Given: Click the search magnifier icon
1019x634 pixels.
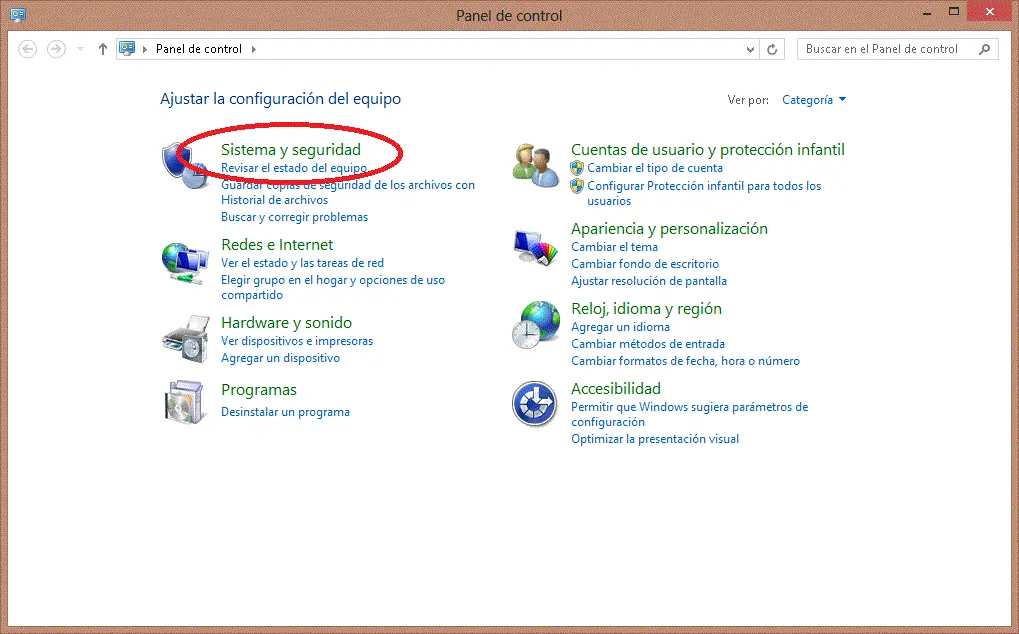Looking at the screenshot, I should point(985,49).
